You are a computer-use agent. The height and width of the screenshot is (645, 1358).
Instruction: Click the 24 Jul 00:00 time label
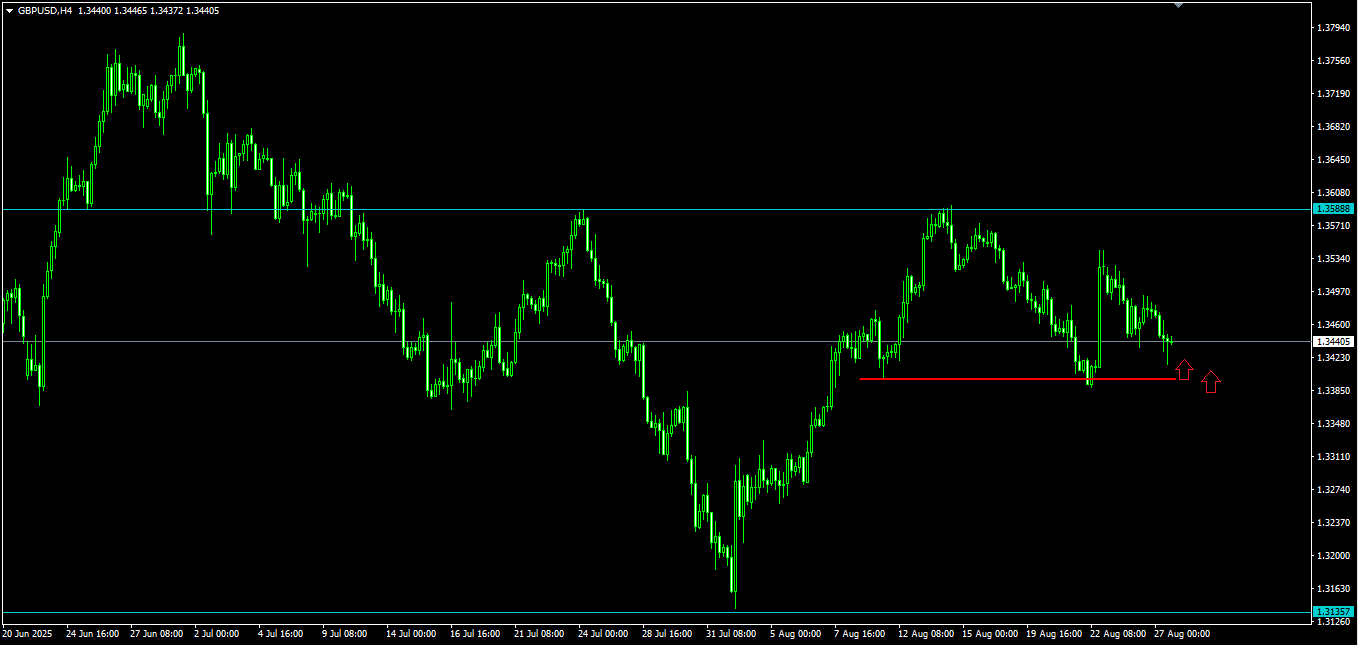[605, 634]
